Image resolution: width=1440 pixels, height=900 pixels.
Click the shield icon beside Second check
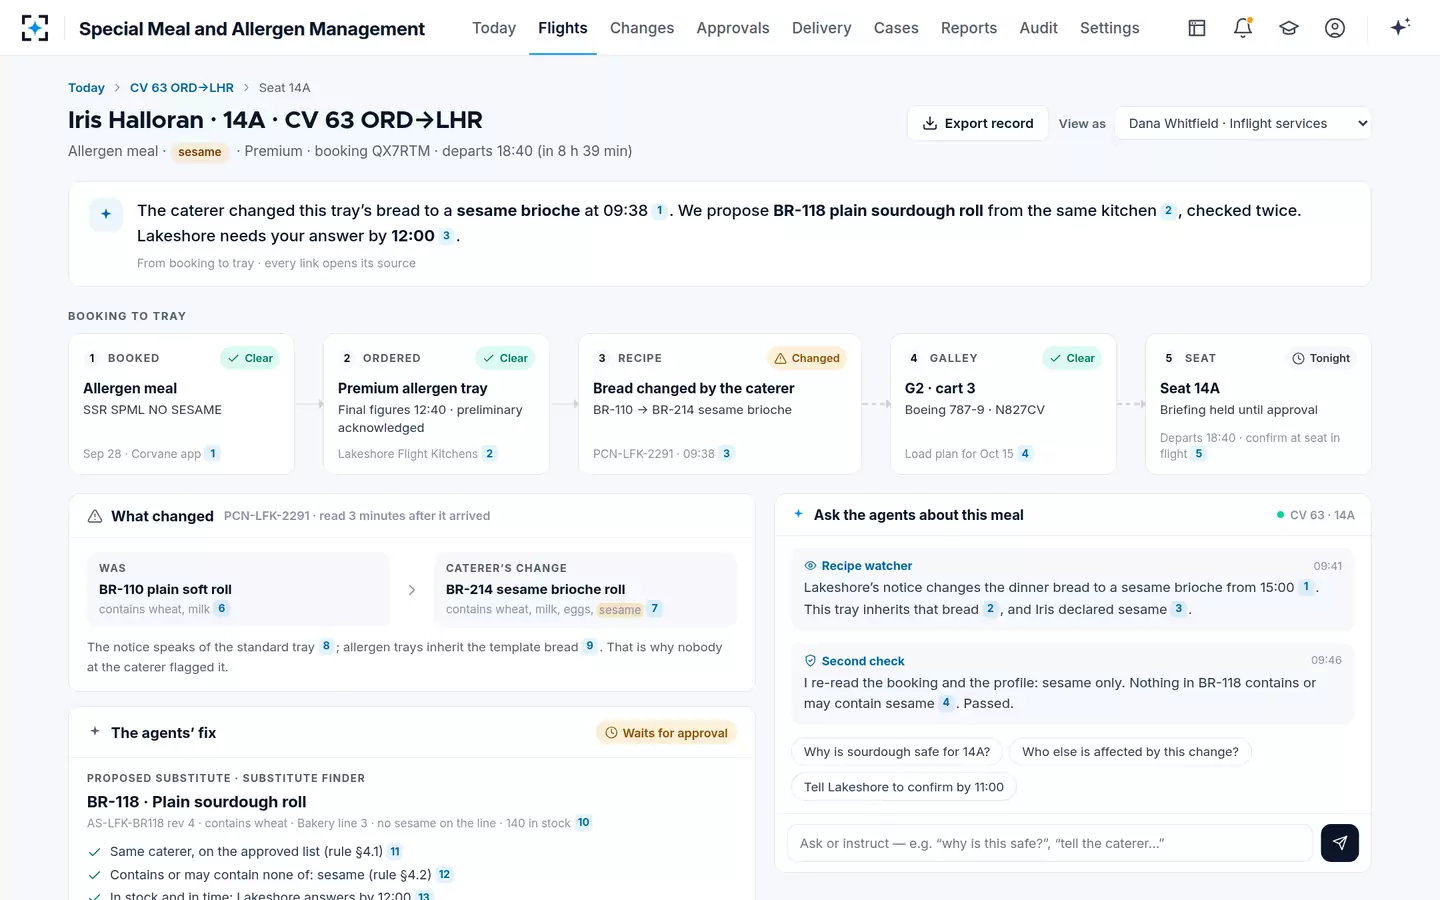(x=811, y=661)
